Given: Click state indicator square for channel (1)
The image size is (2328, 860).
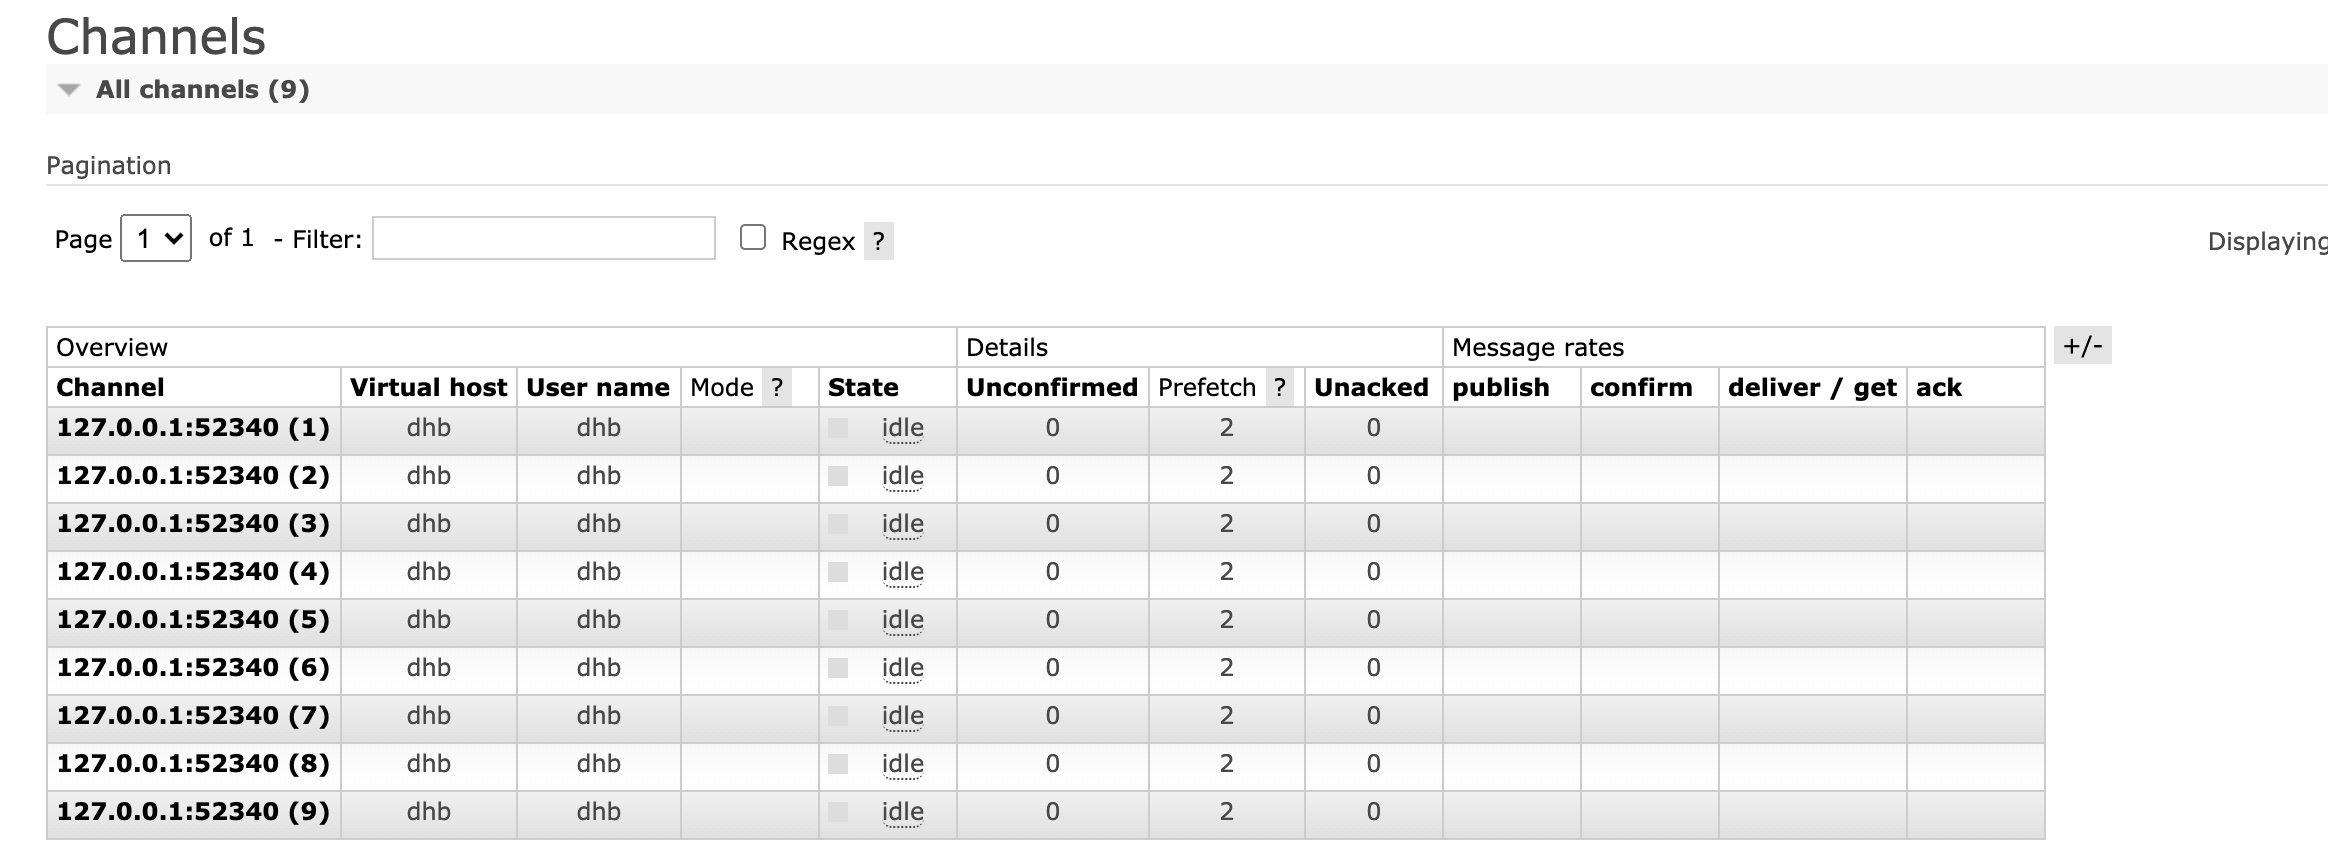Looking at the screenshot, I should pos(838,428).
